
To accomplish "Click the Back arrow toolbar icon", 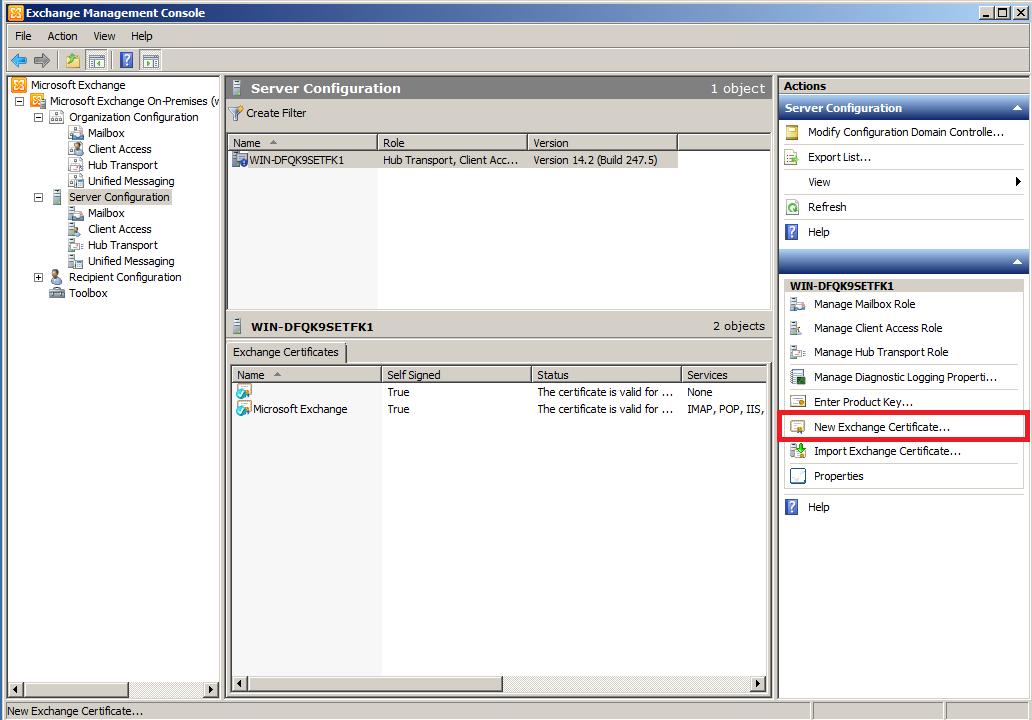I will (x=19, y=60).
